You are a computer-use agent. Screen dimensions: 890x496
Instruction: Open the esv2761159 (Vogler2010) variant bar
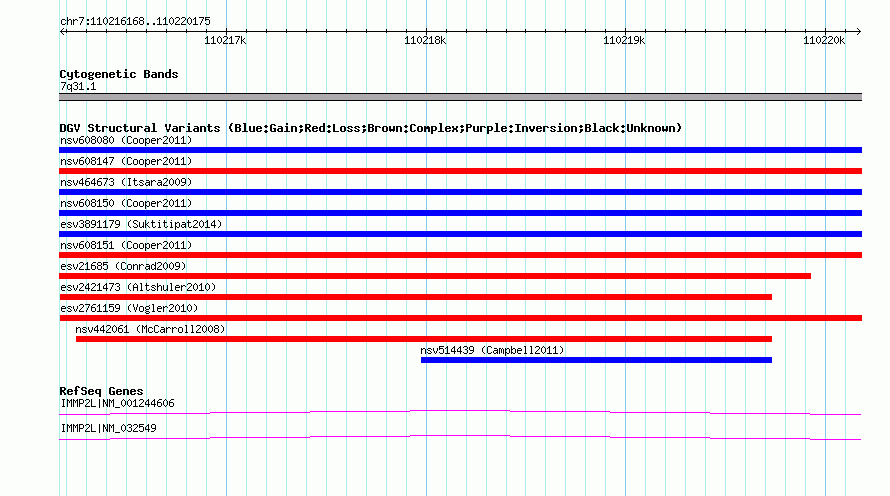point(460,318)
